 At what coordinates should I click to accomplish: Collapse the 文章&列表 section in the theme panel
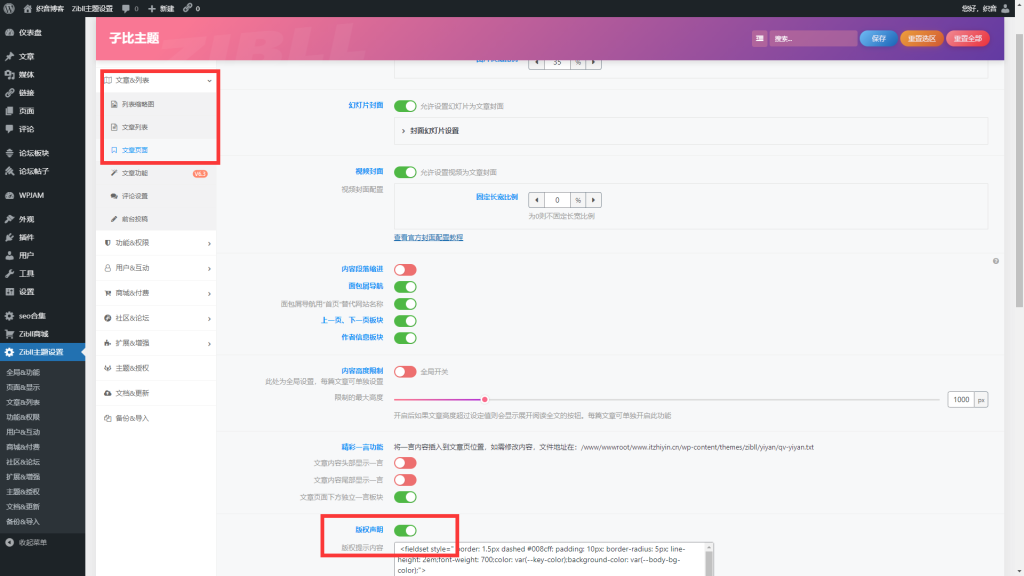pyautogui.click(x=157, y=80)
